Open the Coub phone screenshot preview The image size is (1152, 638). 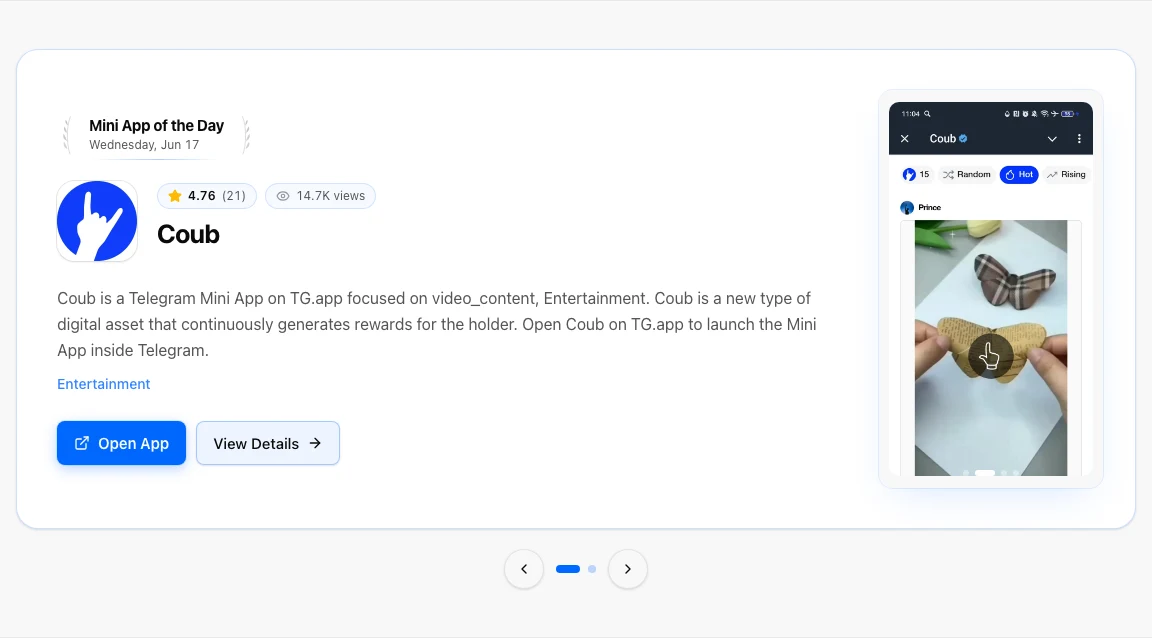pyautogui.click(x=990, y=289)
